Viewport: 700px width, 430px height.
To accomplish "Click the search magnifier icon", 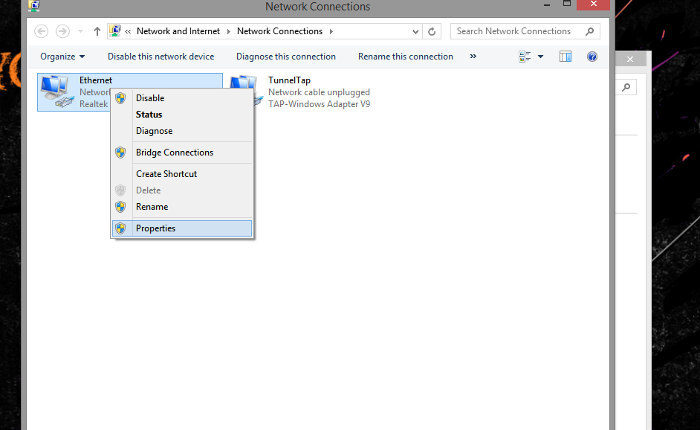I will [590, 31].
